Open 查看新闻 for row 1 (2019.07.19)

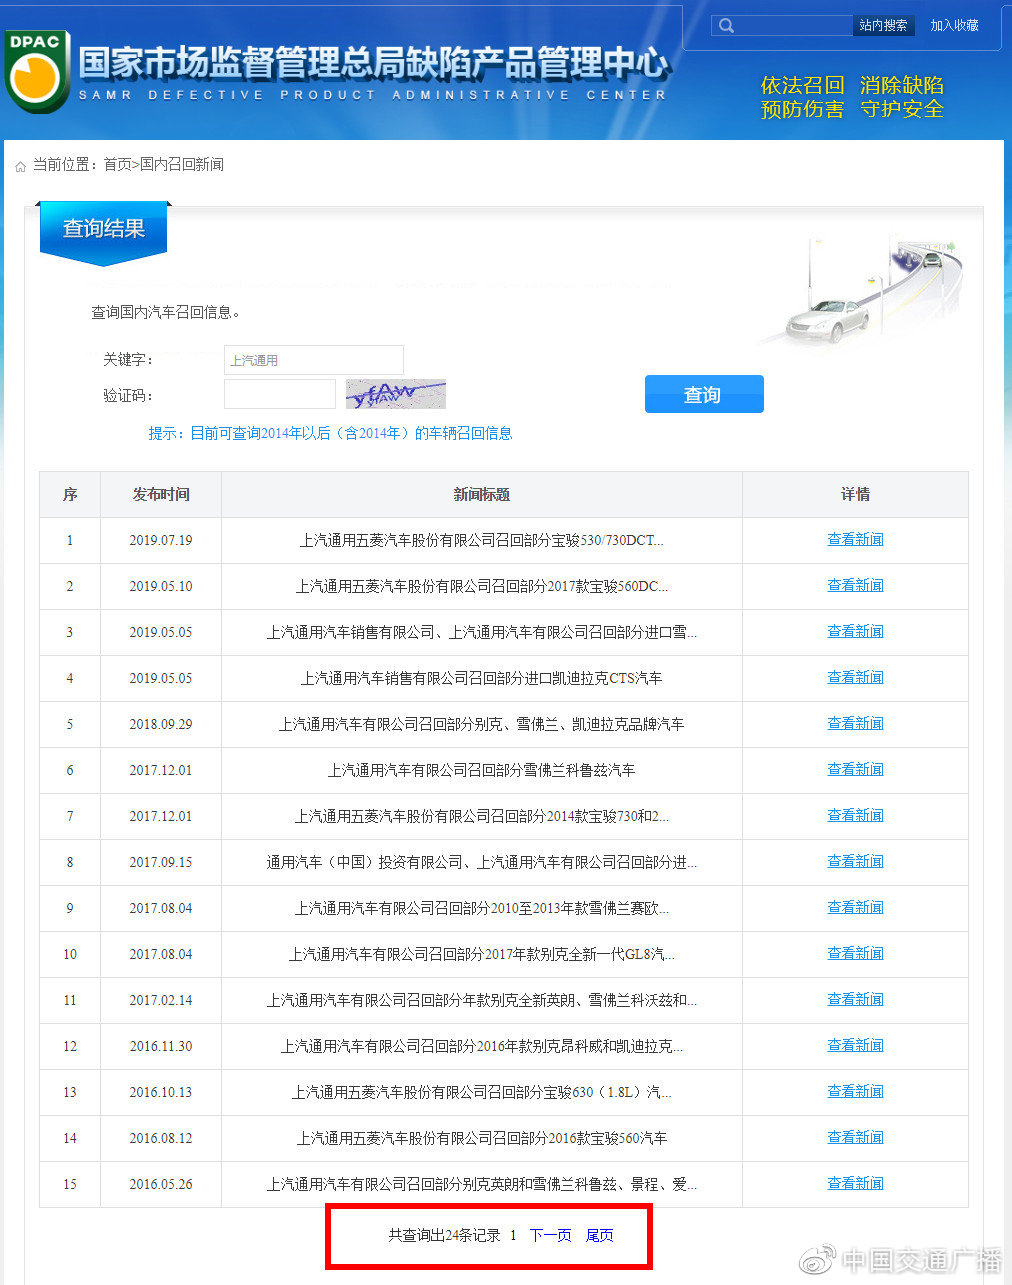pos(855,539)
